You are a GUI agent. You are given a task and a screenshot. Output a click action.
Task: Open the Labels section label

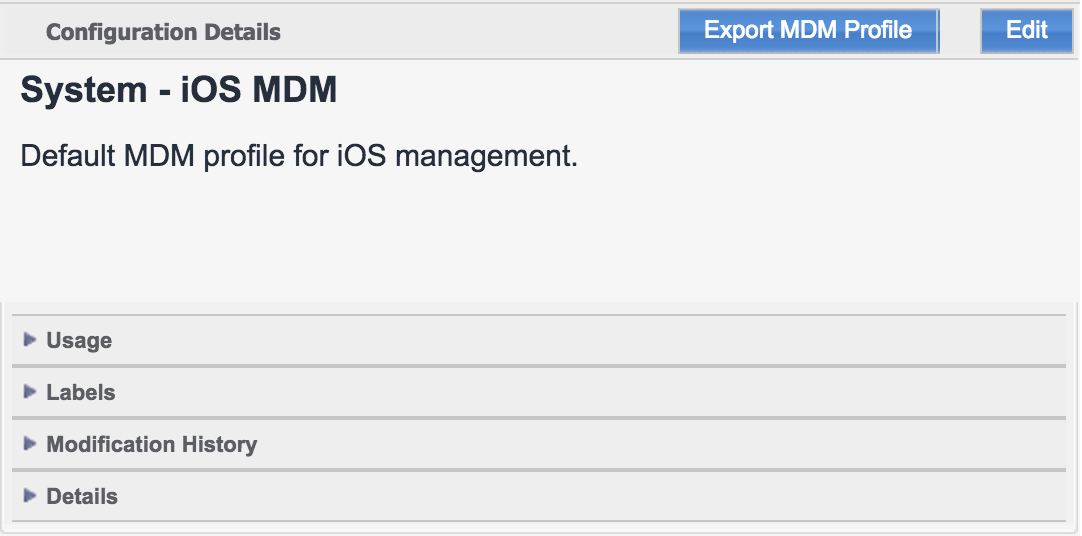pyautogui.click(x=81, y=393)
